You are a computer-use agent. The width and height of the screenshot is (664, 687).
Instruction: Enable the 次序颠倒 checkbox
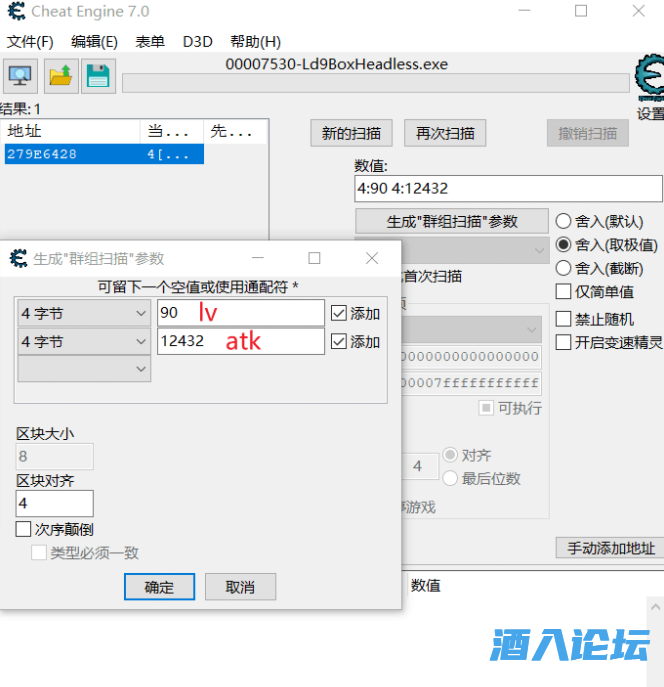click(24, 529)
